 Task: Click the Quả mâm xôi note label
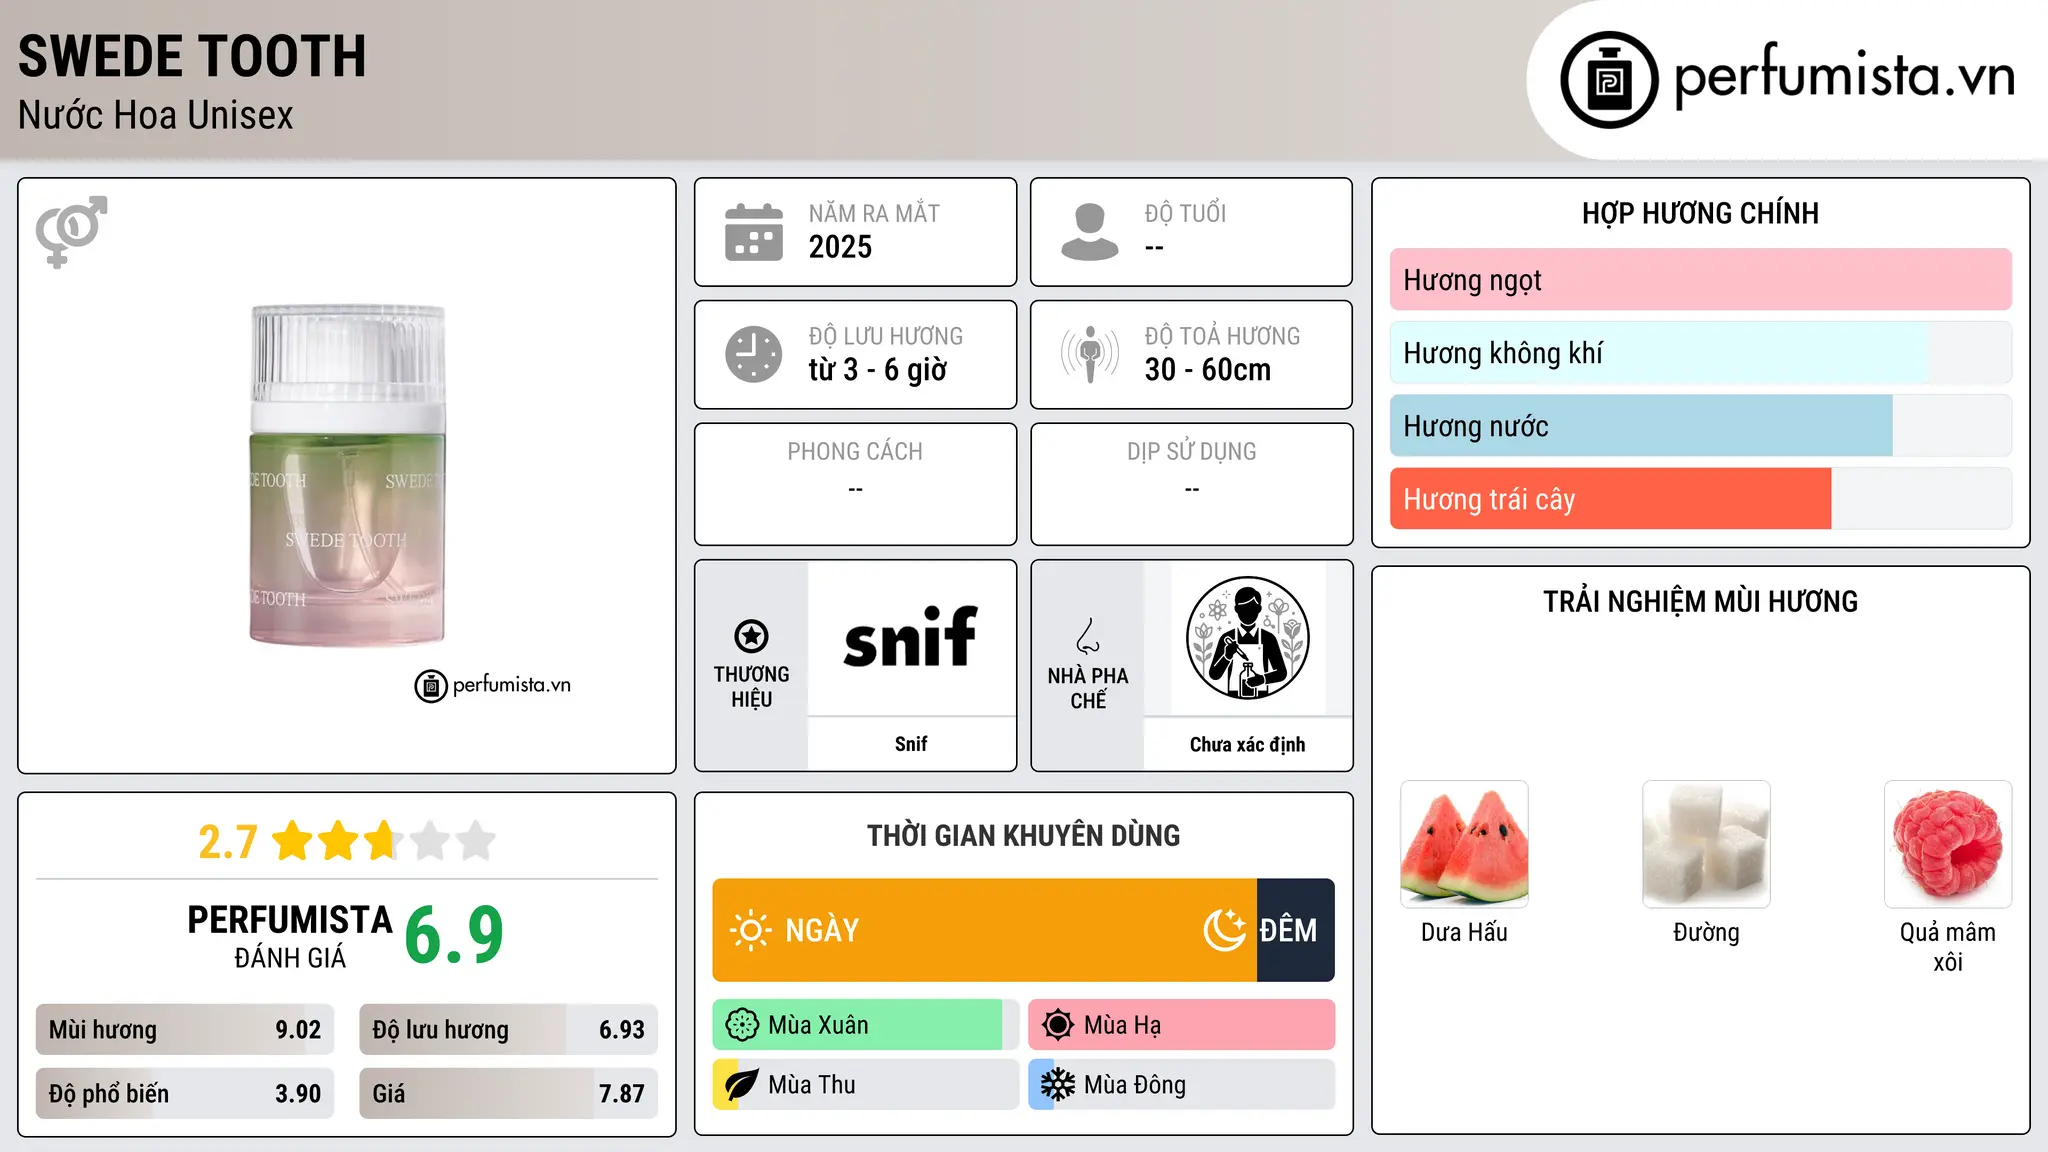pyautogui.click(x=1948, y=947)
